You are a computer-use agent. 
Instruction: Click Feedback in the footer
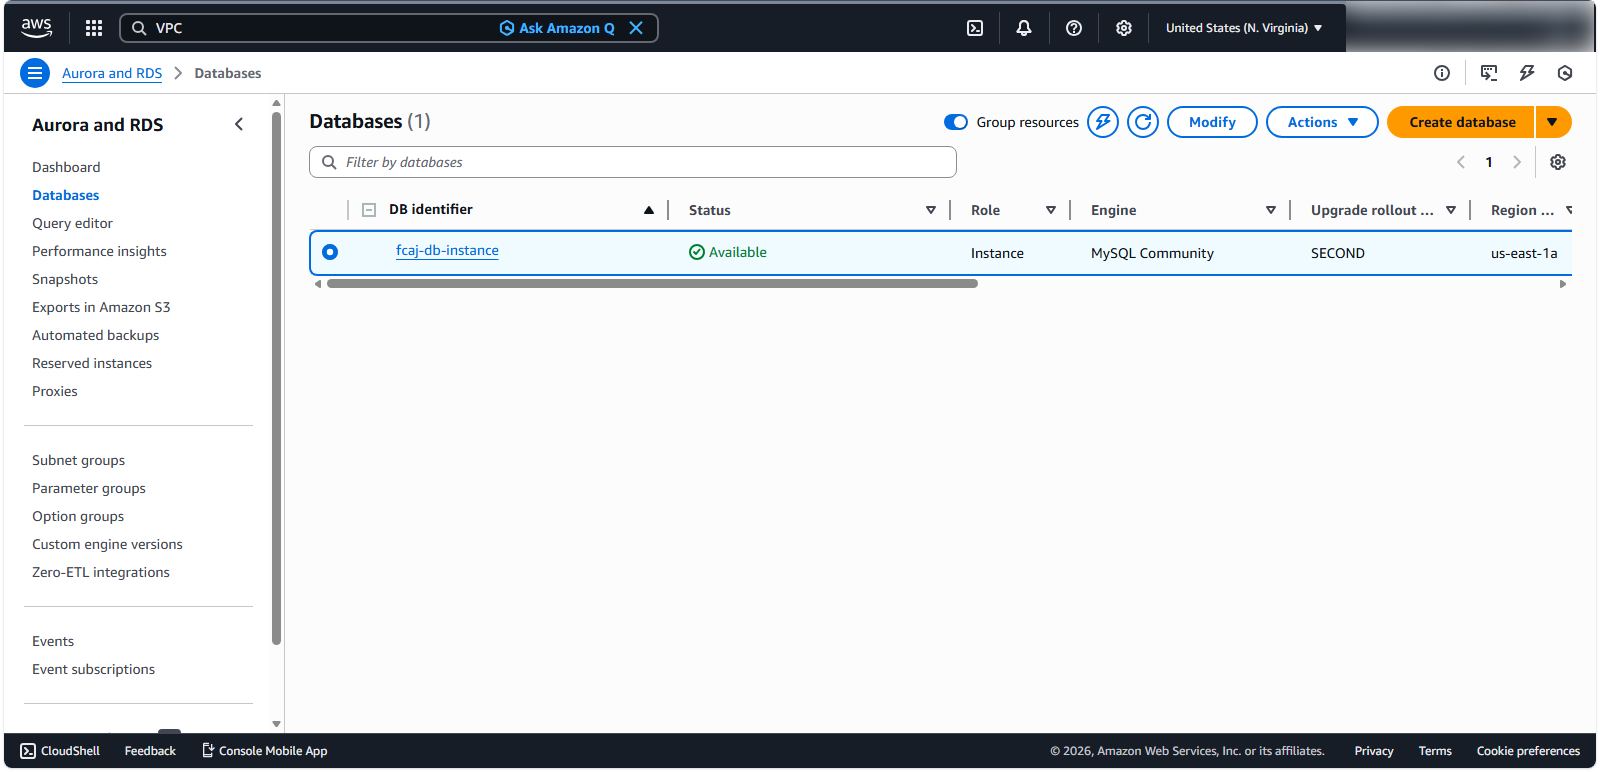pos(150,751)
